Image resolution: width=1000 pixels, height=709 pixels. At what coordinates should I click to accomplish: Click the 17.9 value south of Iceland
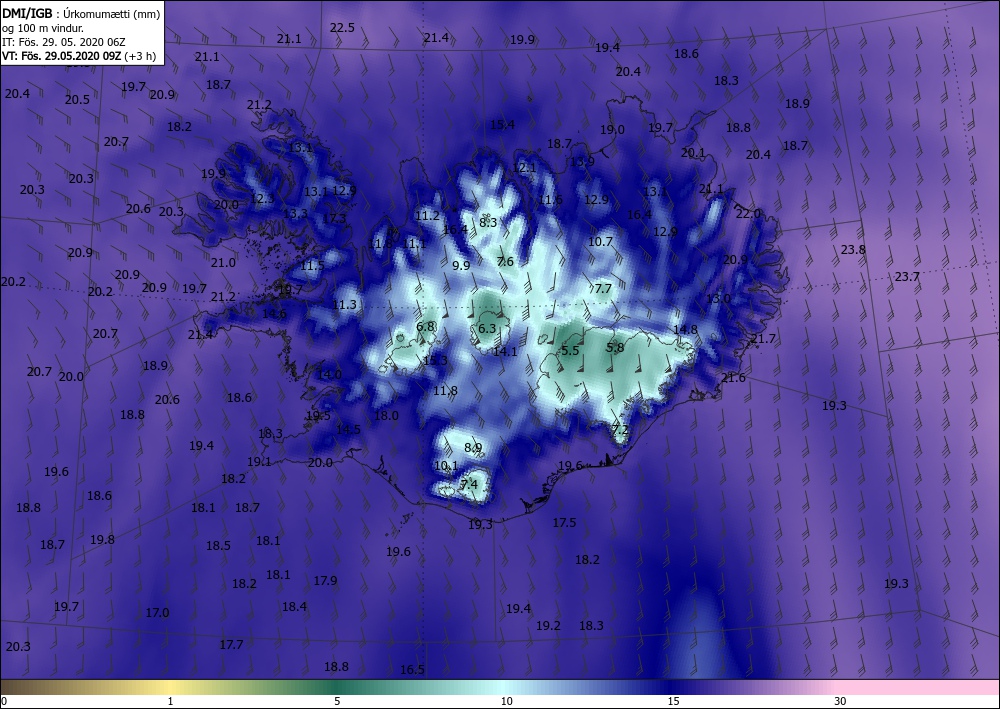(x=325, y=580)
